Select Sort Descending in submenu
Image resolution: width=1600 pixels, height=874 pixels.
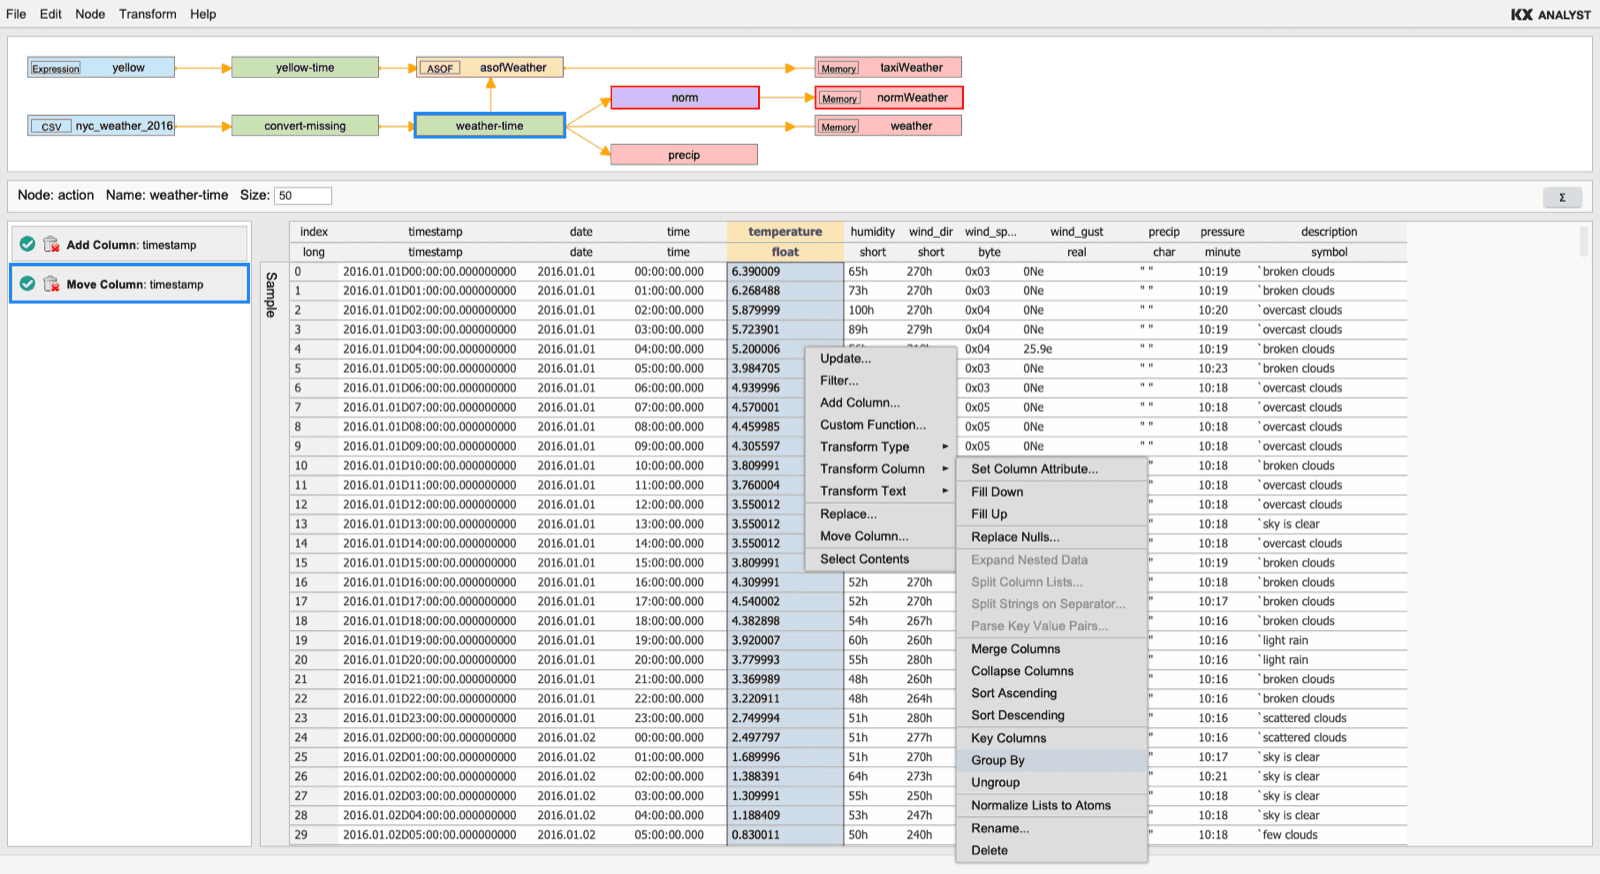(1051, 715)
